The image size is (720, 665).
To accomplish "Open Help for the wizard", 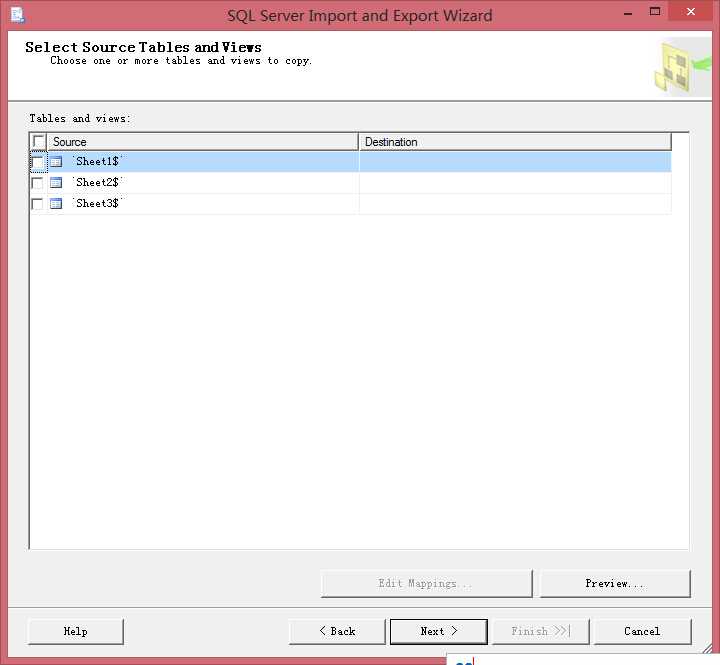I will [76, 631].
